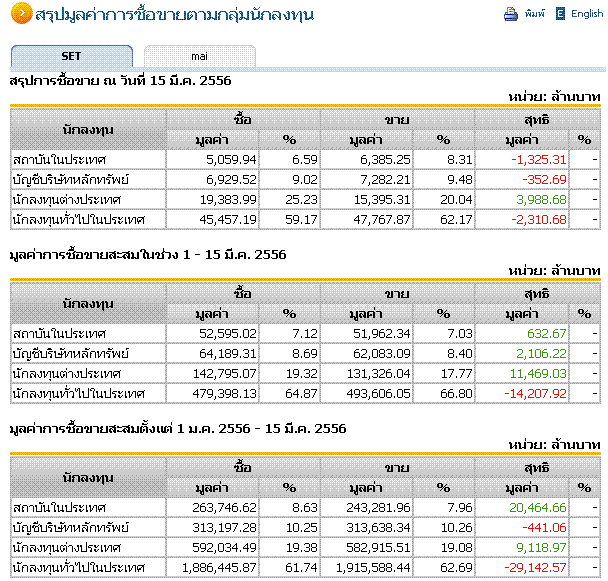Click the English language 'E' icon
This screenshot has height=581, width=608.
[x=560, y=14]
